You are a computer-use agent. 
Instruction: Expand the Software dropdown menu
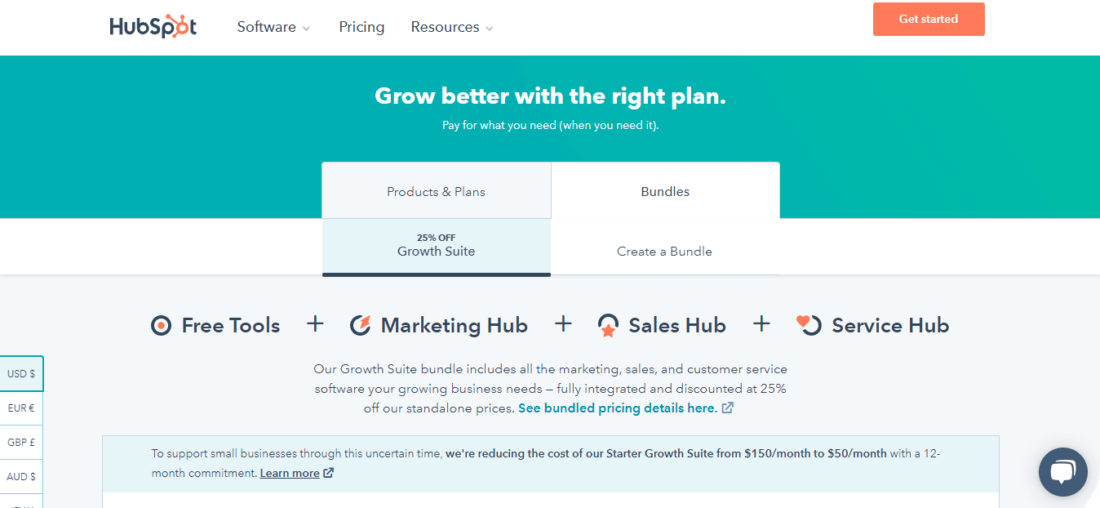274,27
